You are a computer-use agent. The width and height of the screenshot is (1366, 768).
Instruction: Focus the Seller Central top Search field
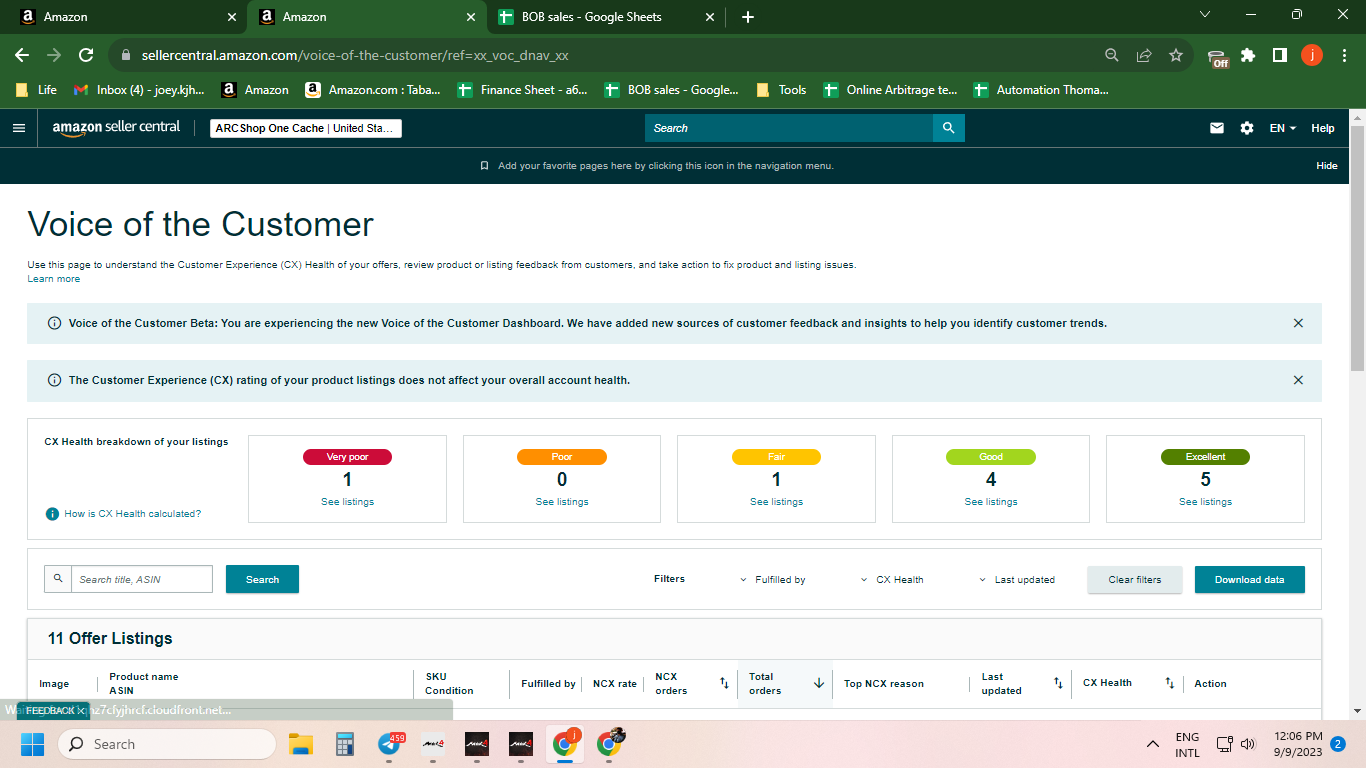(x=789, y=128)
